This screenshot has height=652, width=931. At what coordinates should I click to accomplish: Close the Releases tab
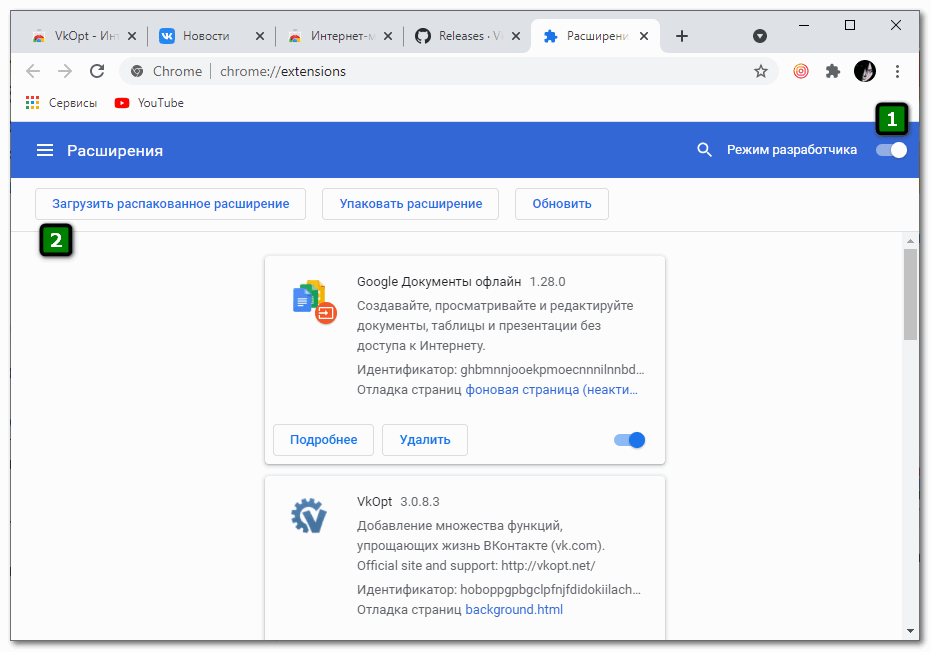[x=516, y=36]
